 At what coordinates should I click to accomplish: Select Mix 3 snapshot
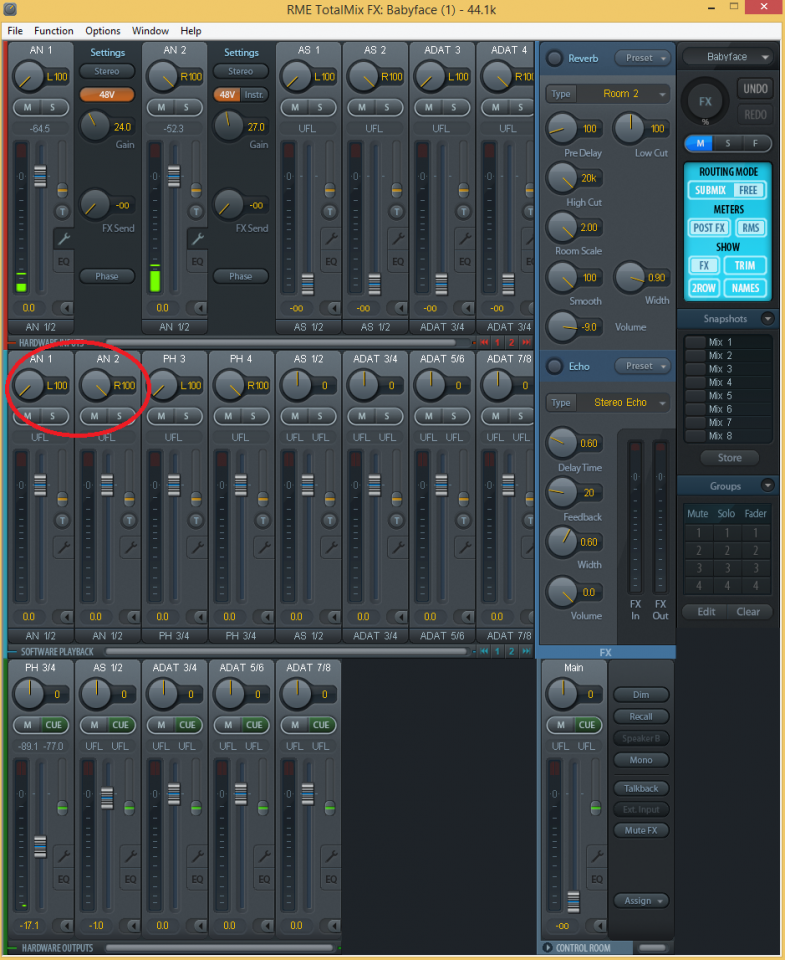point(727,369)
